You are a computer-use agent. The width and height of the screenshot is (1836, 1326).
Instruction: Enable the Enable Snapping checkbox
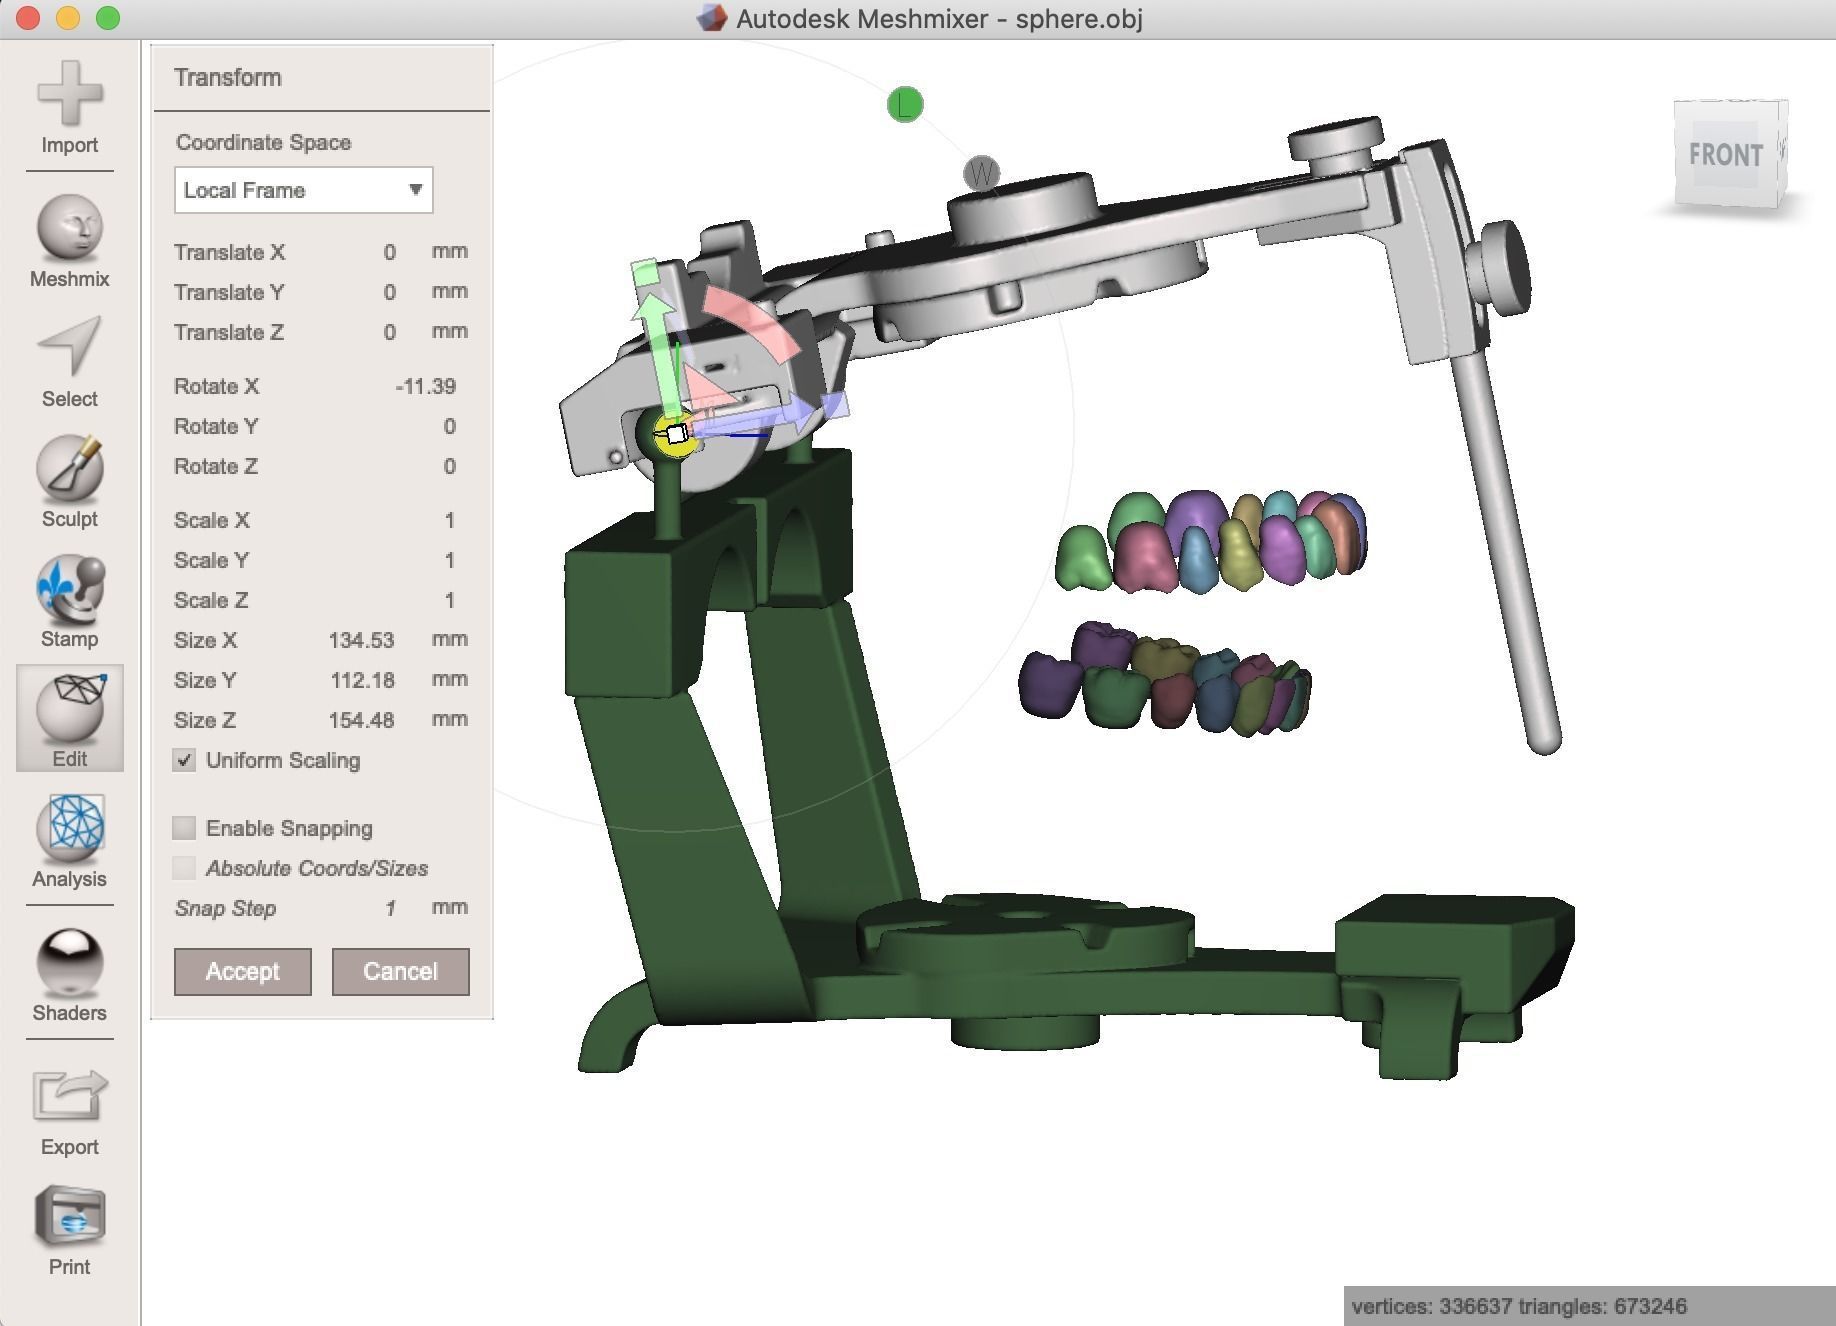tap(184, 828)
